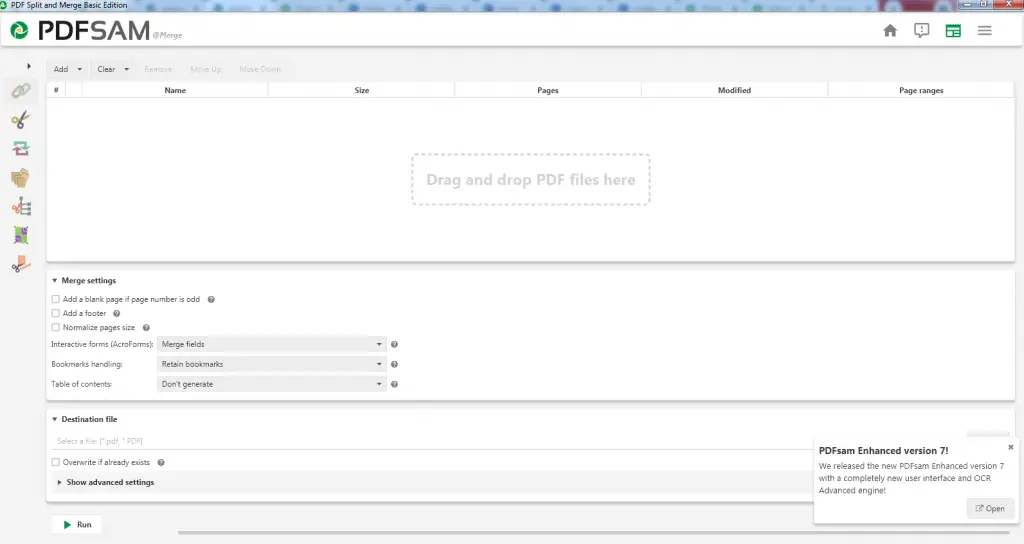Image resolution: width=1024 pixels, height=544 pixels.
Task: Sort table by Name column
Action: coord(175,90)
